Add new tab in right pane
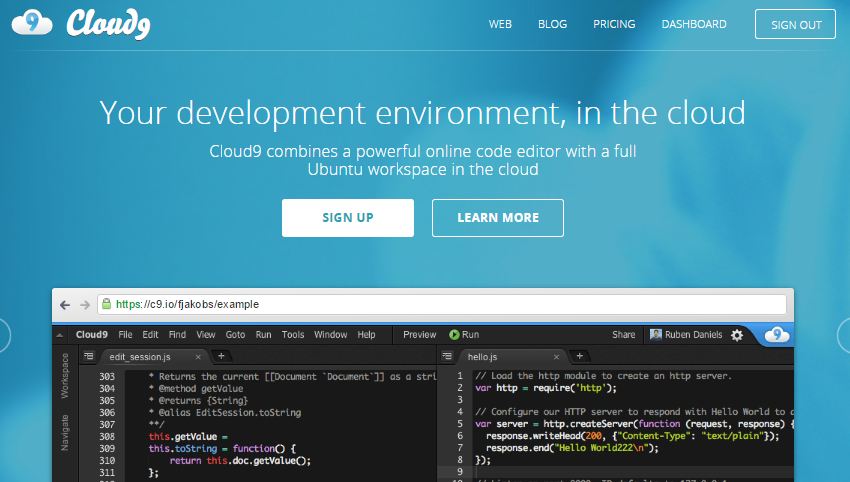The image size is (850, 482). coord(579,356)
